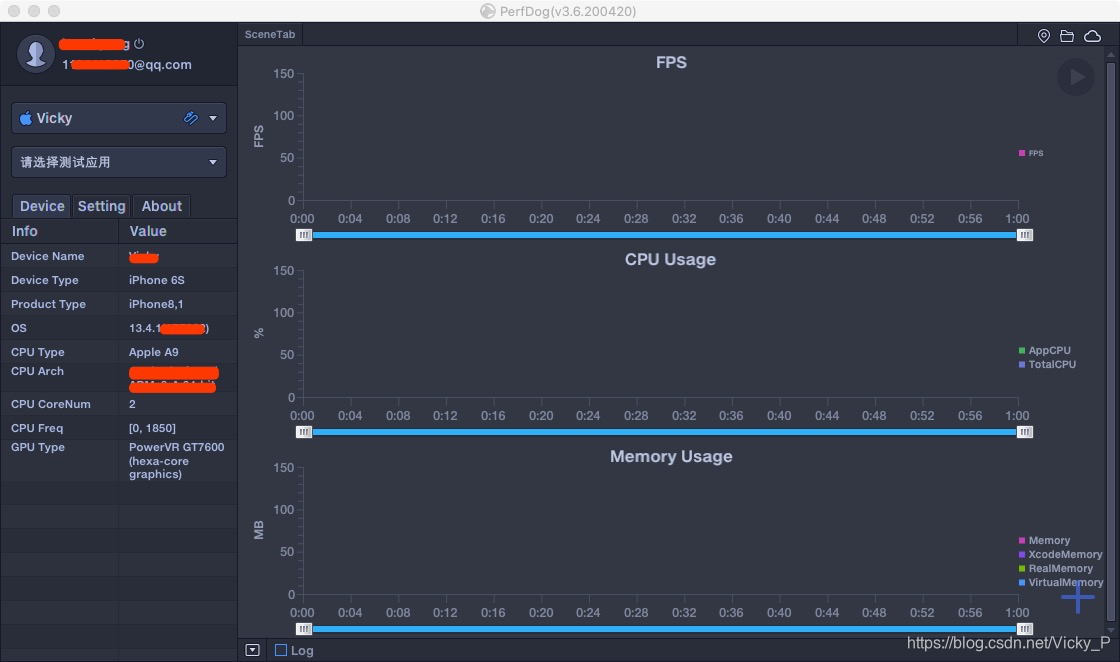Click the collapse arrow icon beside Log

point(252,650)
